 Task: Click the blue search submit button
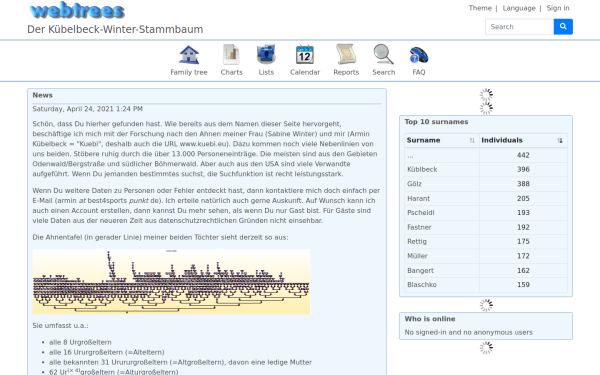click(x=563, y=26)
